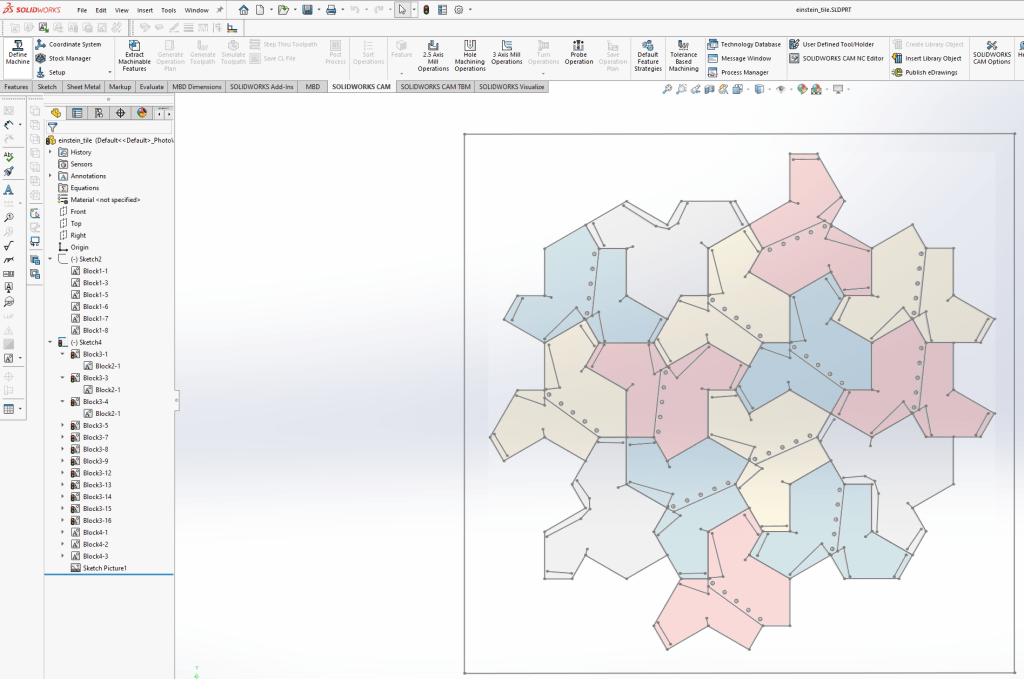Open 2.5 Axis Mill Operations

433,56
